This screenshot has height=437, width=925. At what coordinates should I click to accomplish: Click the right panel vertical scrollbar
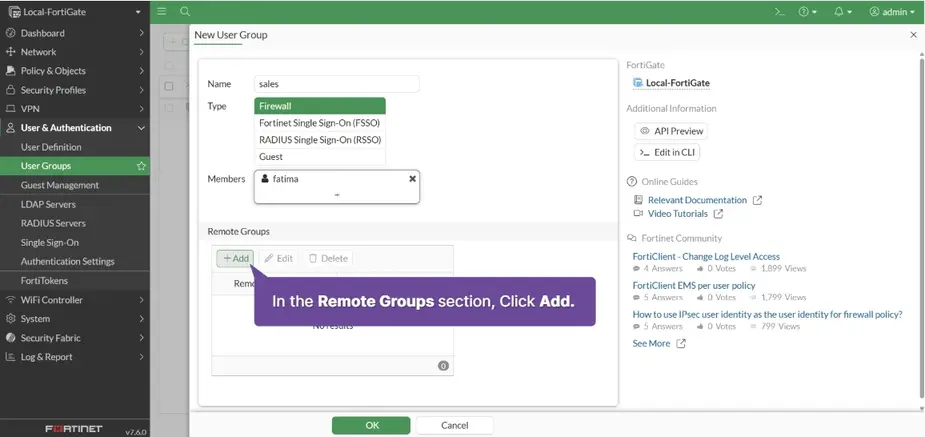pos(921,230)
